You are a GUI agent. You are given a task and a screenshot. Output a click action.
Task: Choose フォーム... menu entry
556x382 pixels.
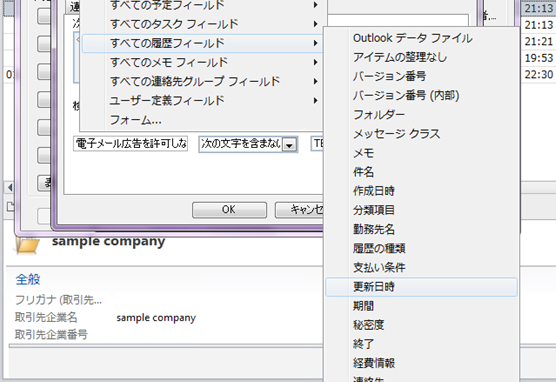(202, 120)
